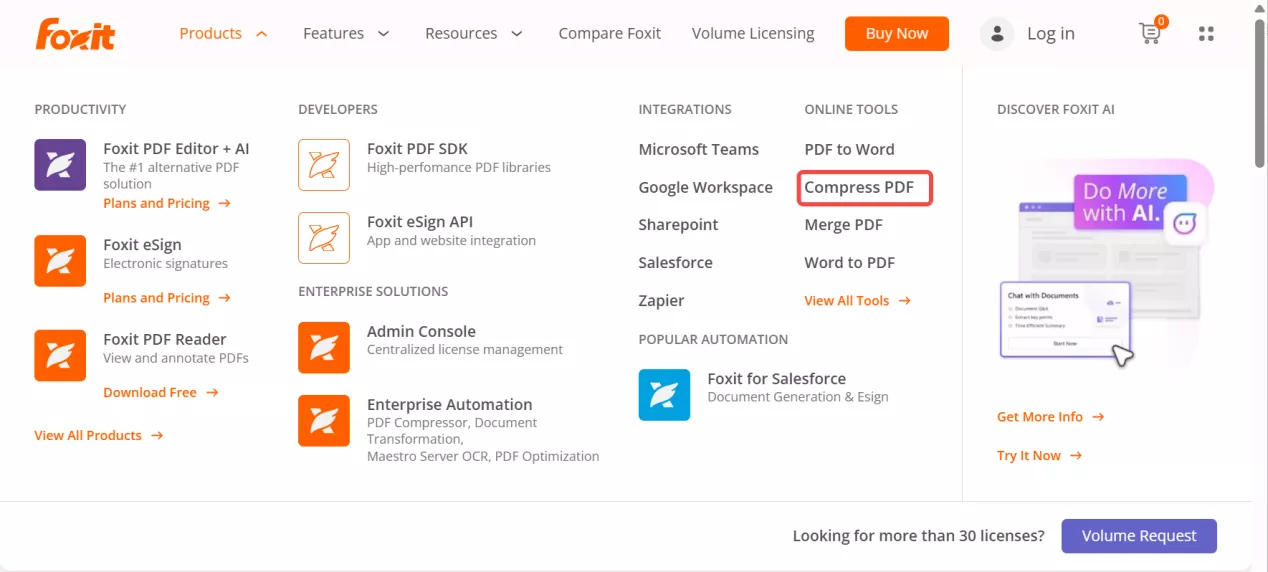Open Compare Foxit menu item
Screen dimensions: 1268x572
click(609, 34)
